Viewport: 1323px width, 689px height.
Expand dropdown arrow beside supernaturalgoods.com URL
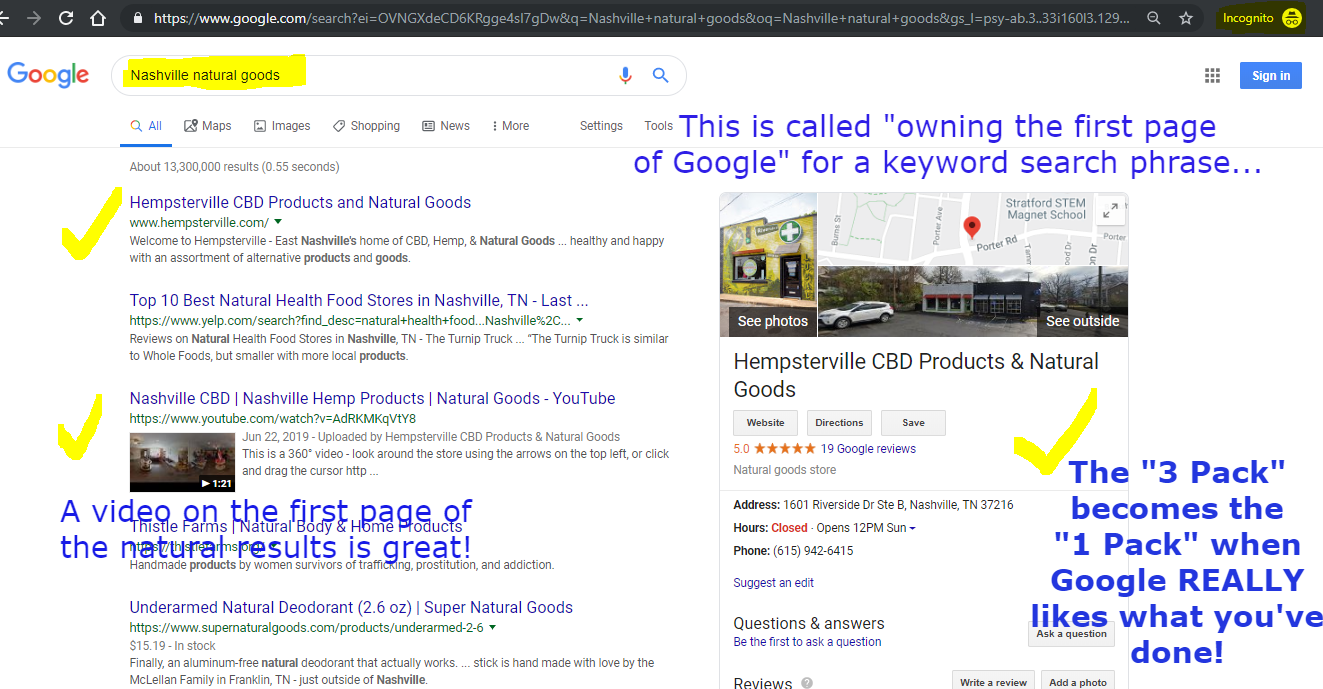493,628
